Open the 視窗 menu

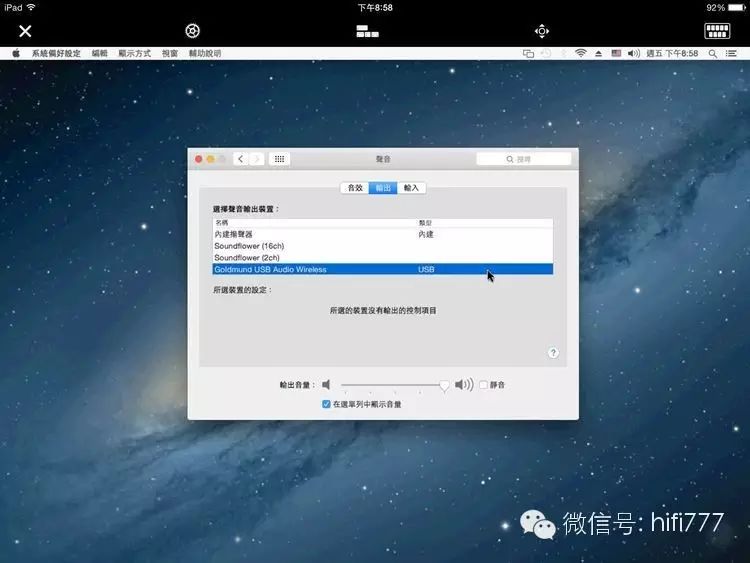[x=170, y=53]
